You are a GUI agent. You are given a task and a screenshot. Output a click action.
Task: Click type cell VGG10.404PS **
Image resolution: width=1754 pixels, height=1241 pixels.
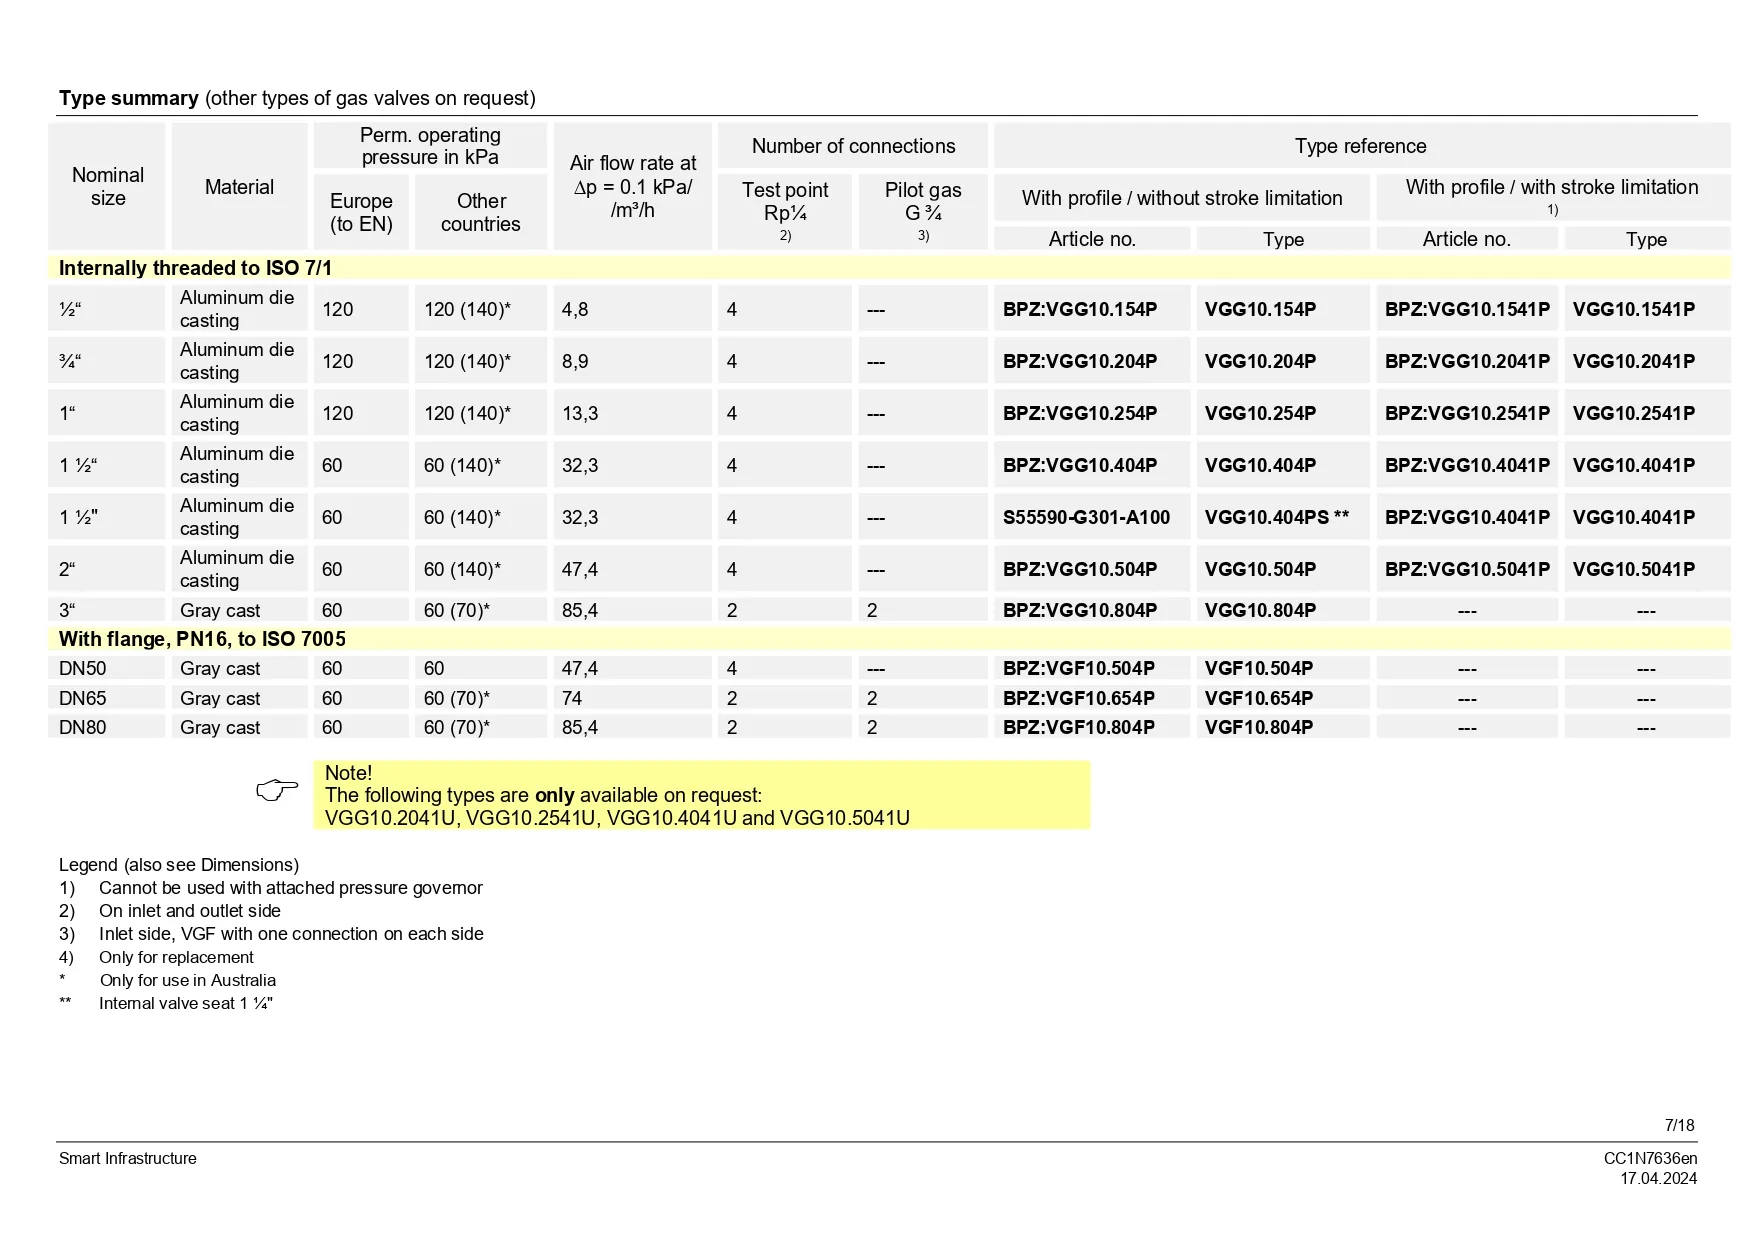click(1276, 517)
